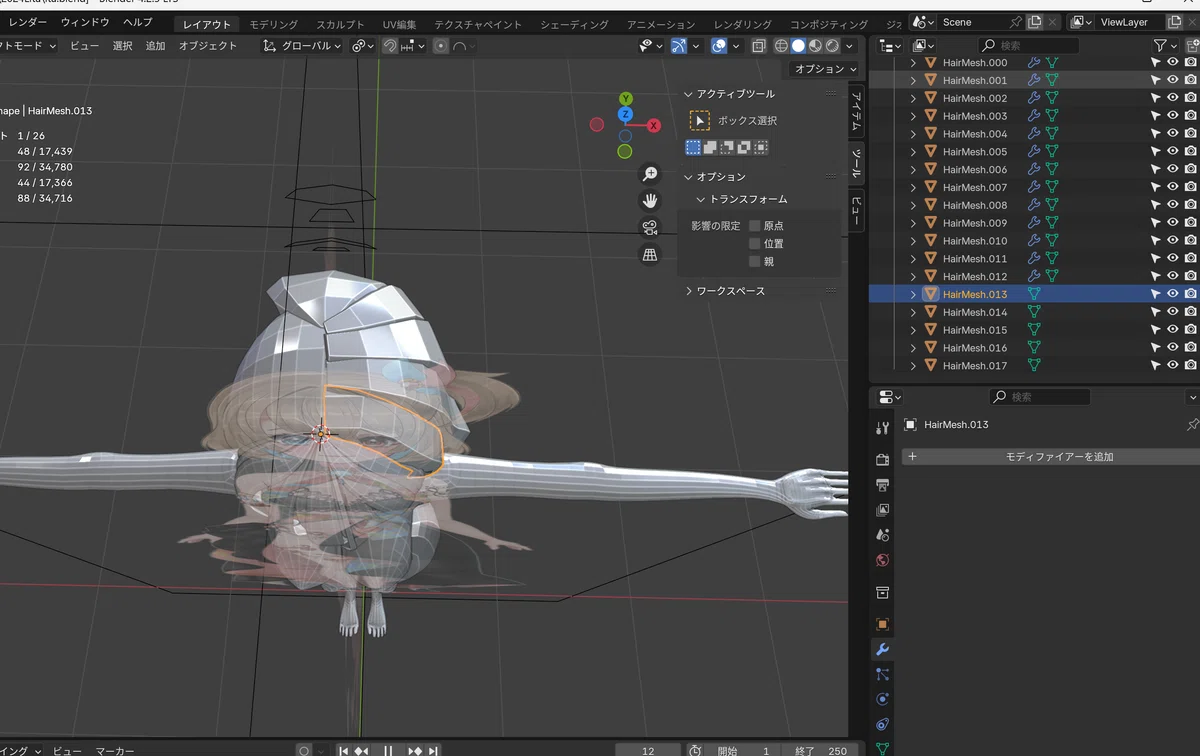This screenshot has height=756, width=1200.
Task: Collapse the アクティブツール panel
Action: 688,94
